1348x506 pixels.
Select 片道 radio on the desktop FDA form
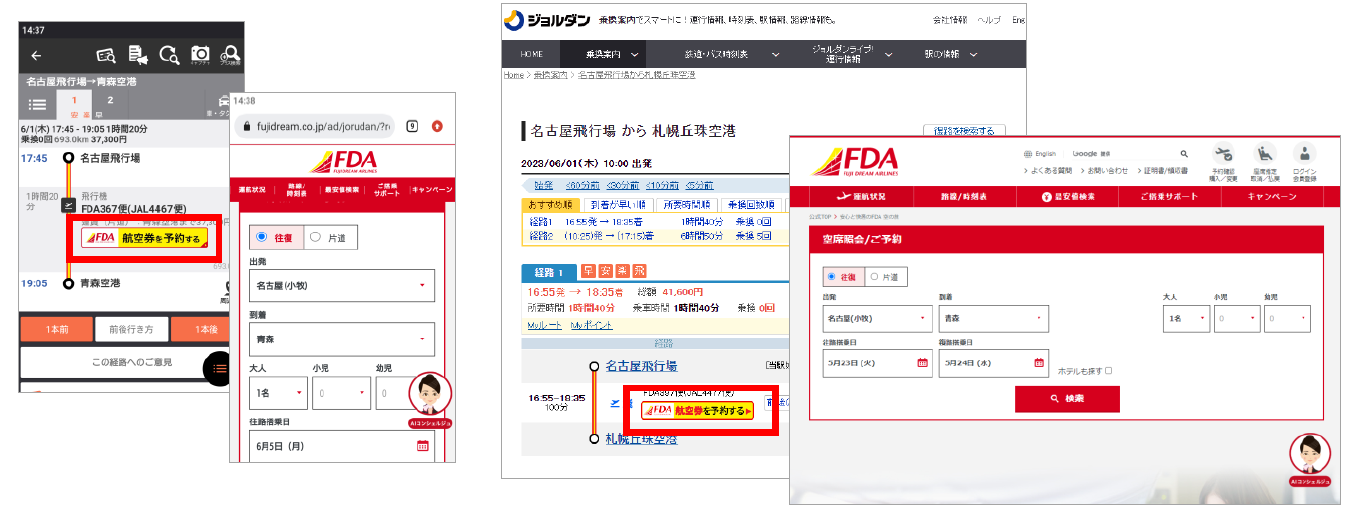coord(873,276)
